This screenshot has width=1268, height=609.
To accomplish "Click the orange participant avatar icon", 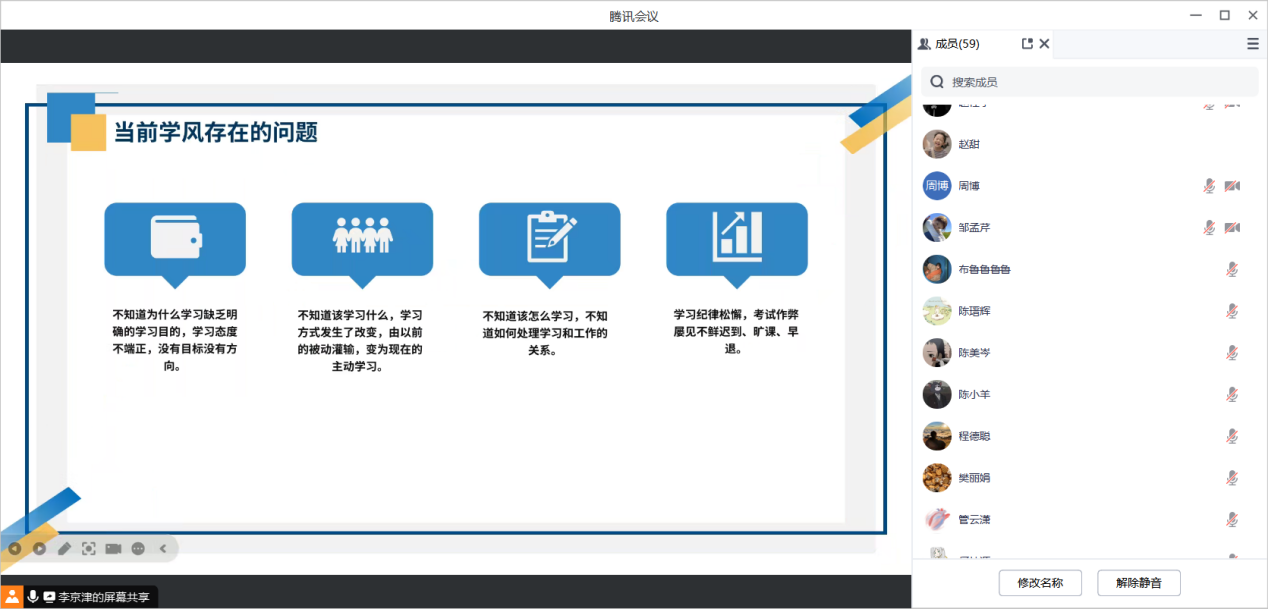I will click(12, 596).
